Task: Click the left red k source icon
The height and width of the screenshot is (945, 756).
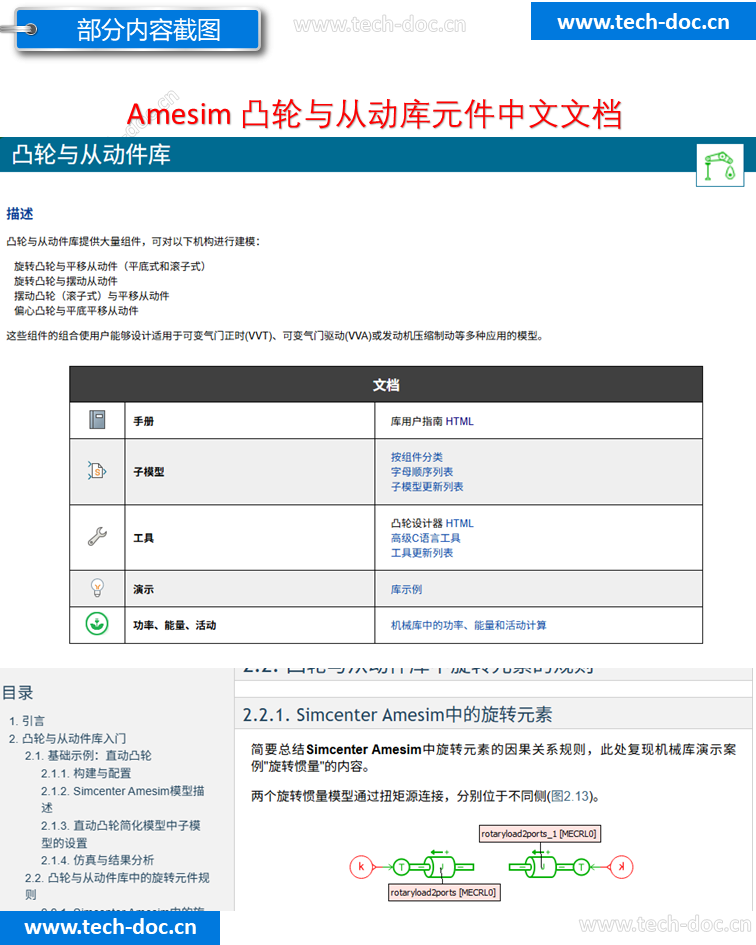Action: coord(361,867)
